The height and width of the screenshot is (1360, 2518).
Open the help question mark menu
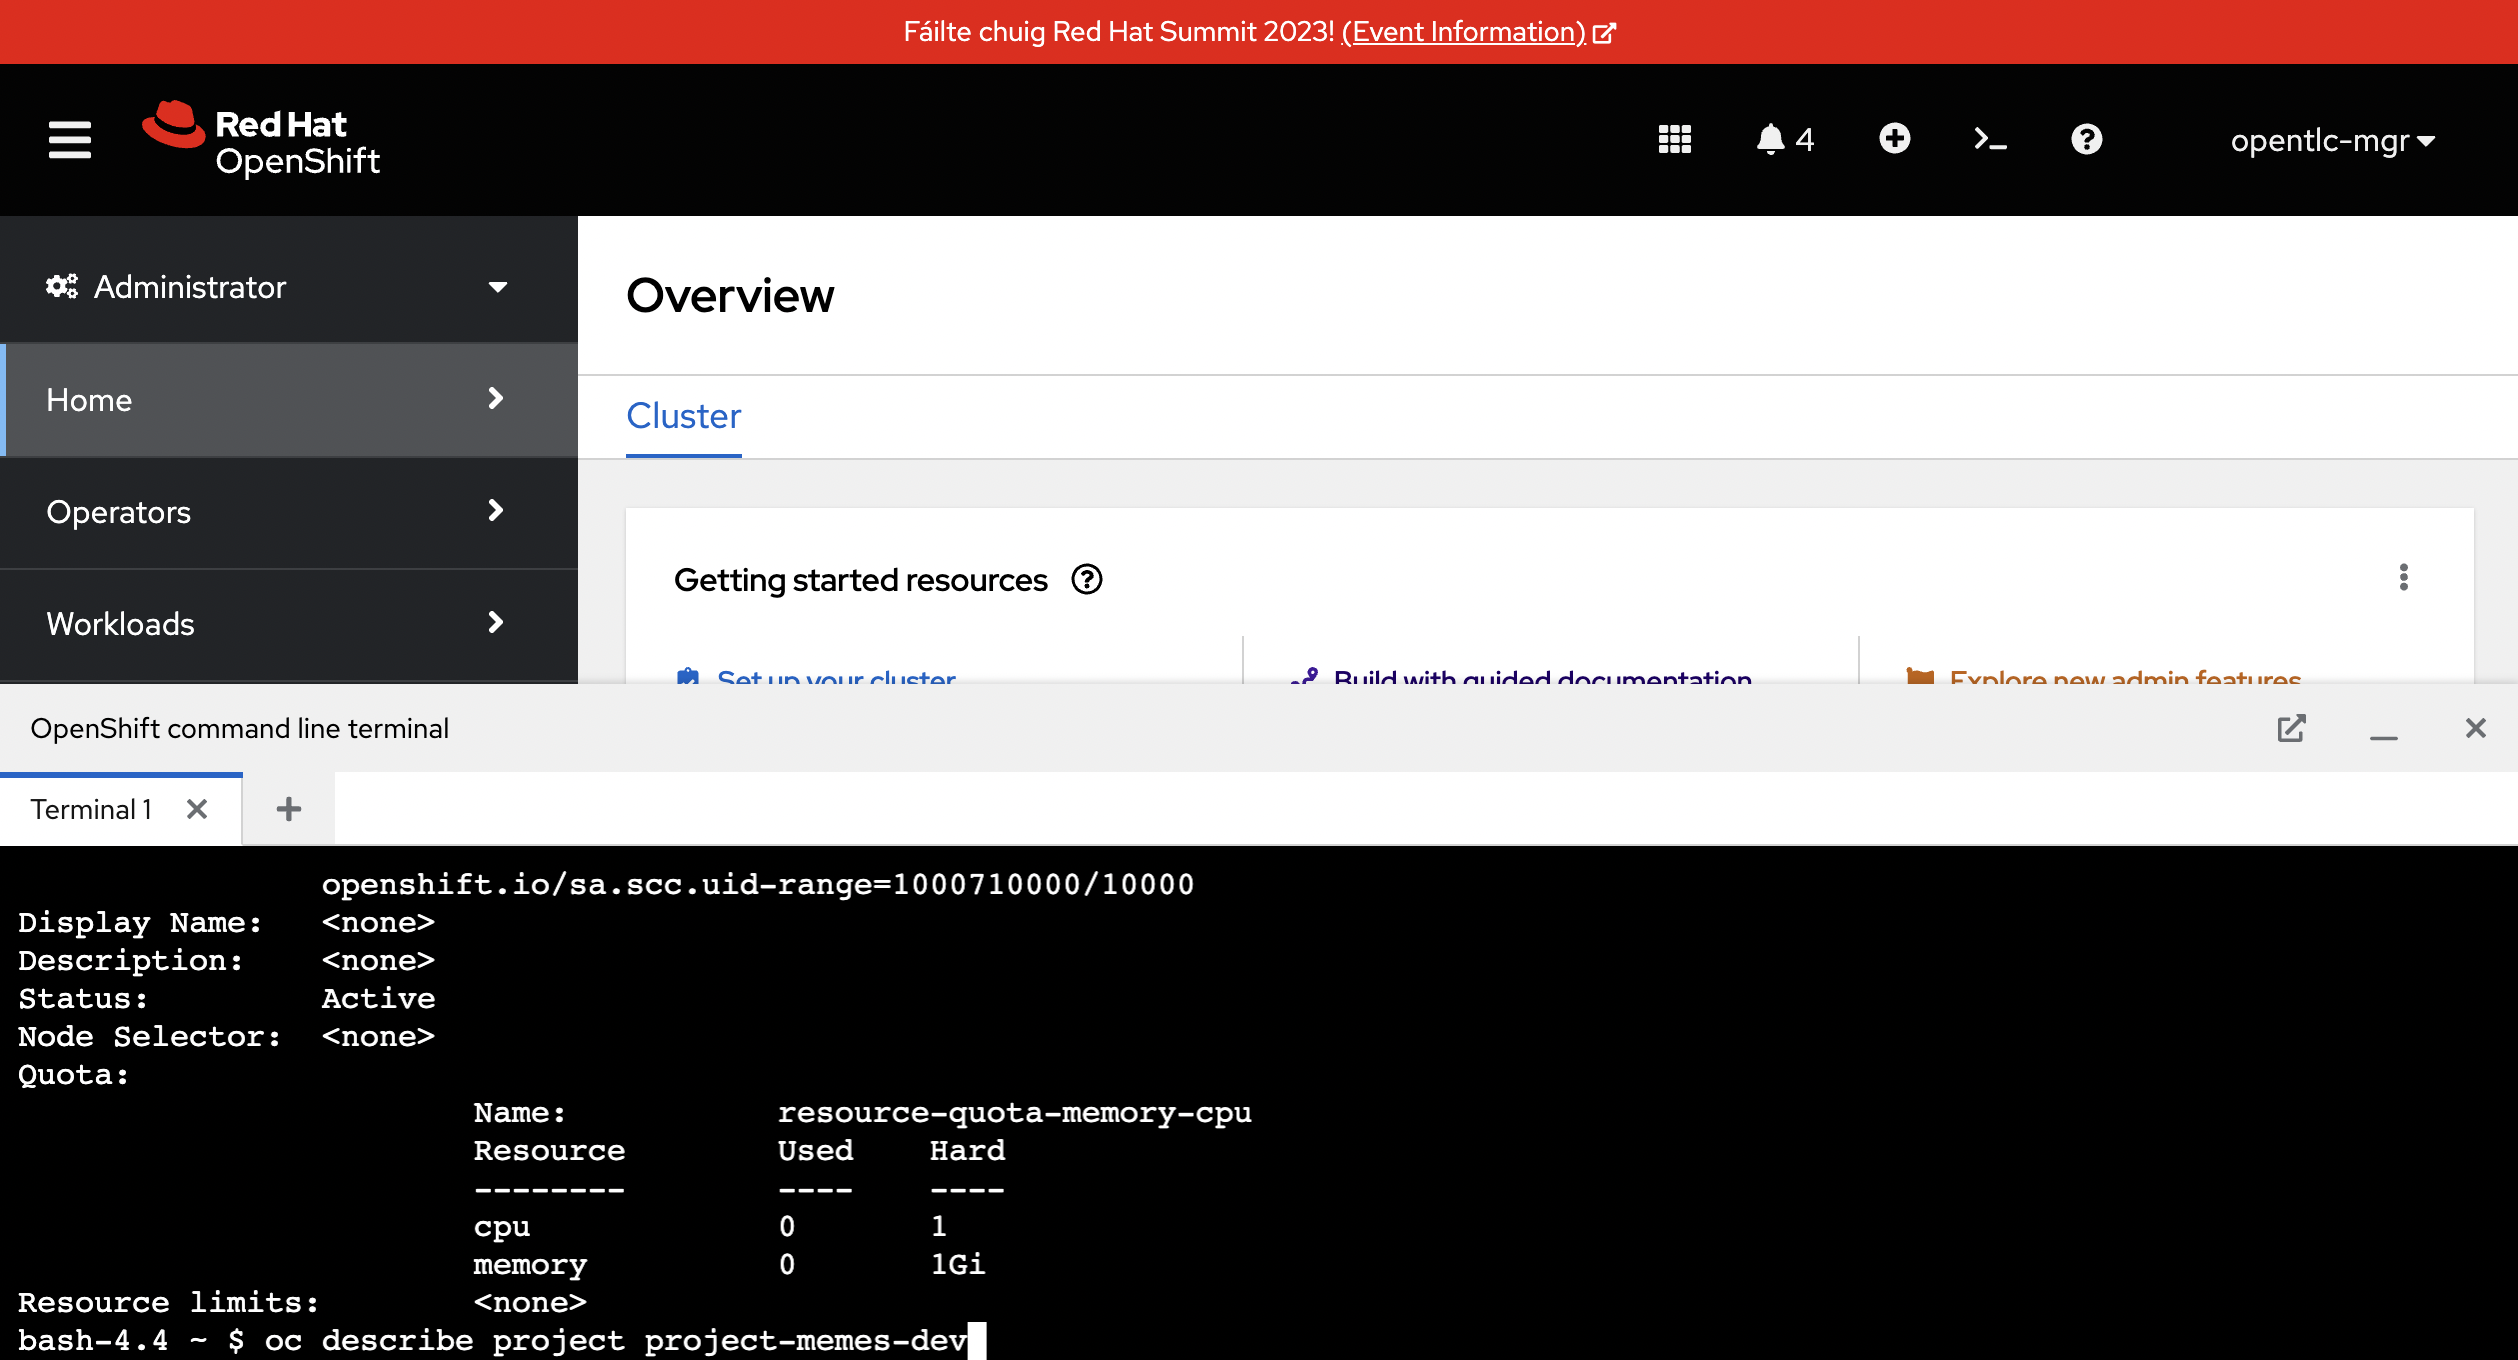coord(2086,139)
